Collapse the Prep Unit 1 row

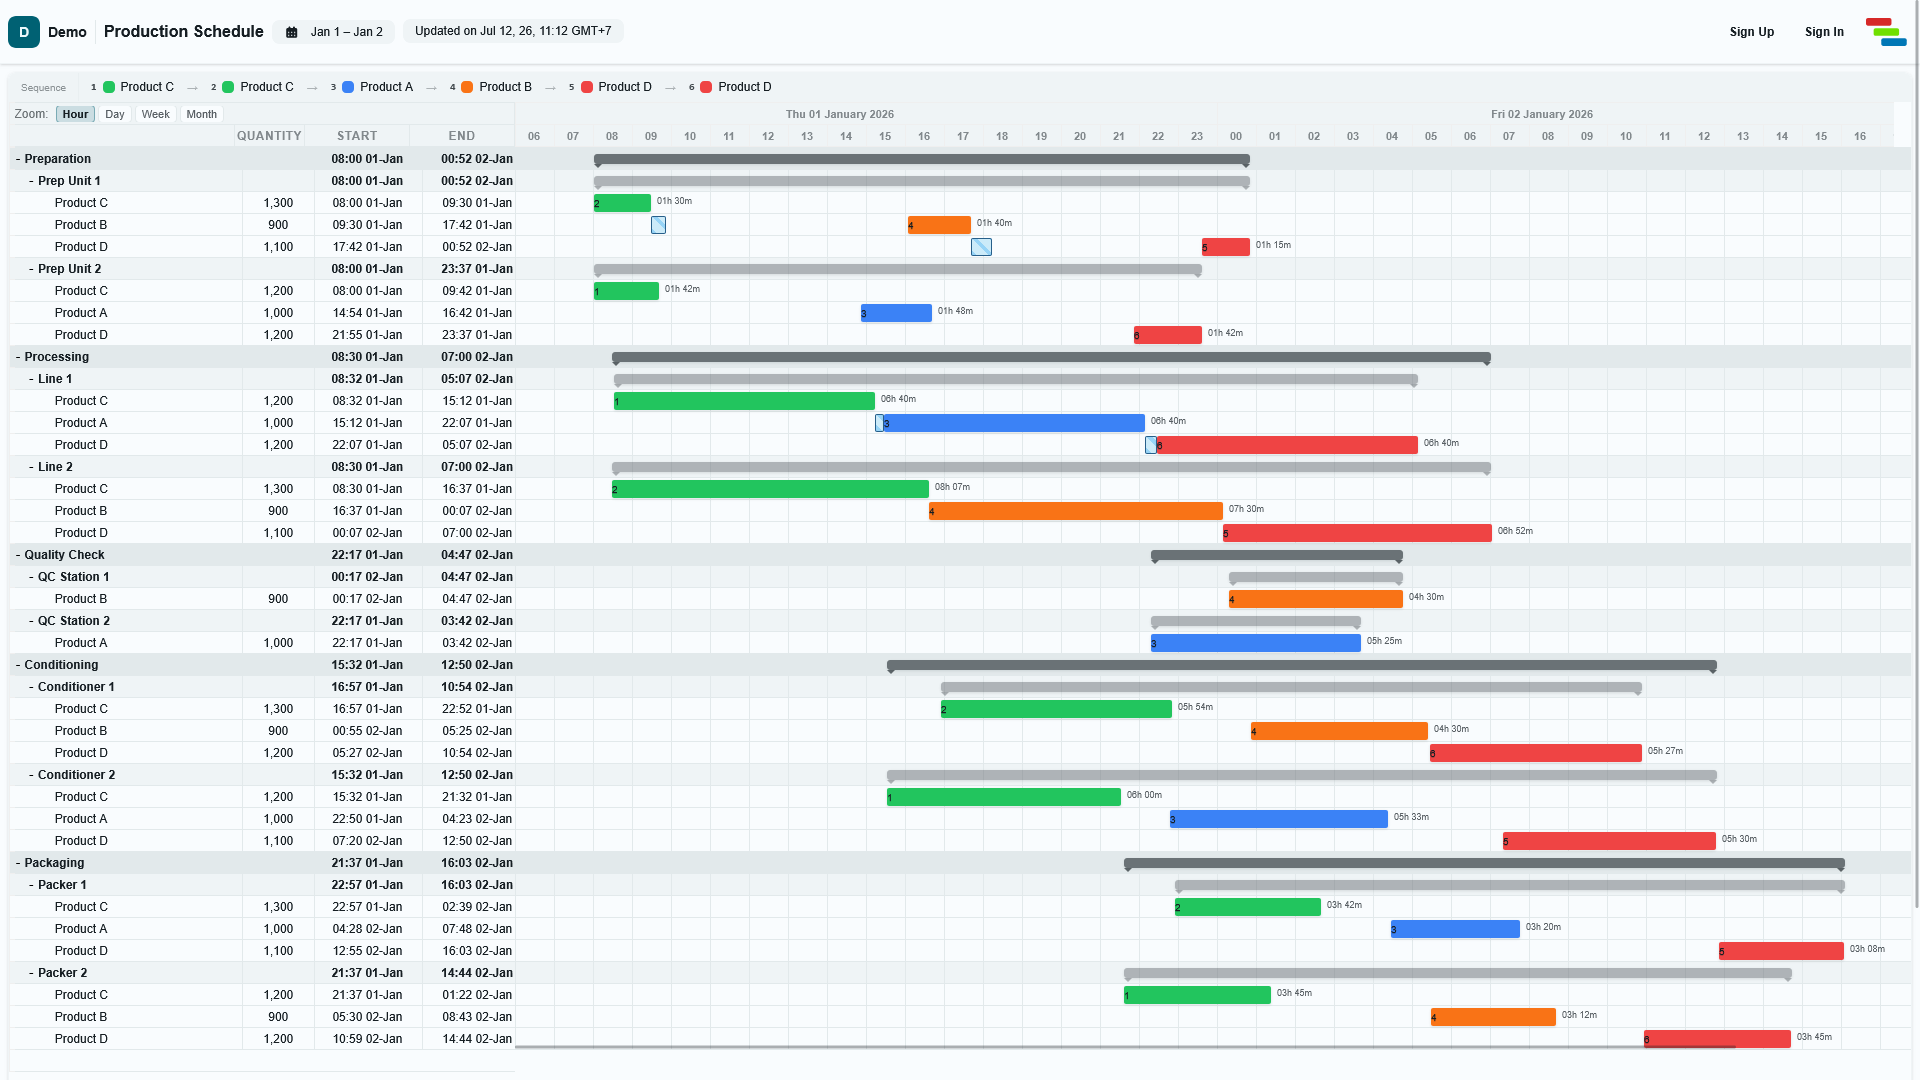pos(32,181)
